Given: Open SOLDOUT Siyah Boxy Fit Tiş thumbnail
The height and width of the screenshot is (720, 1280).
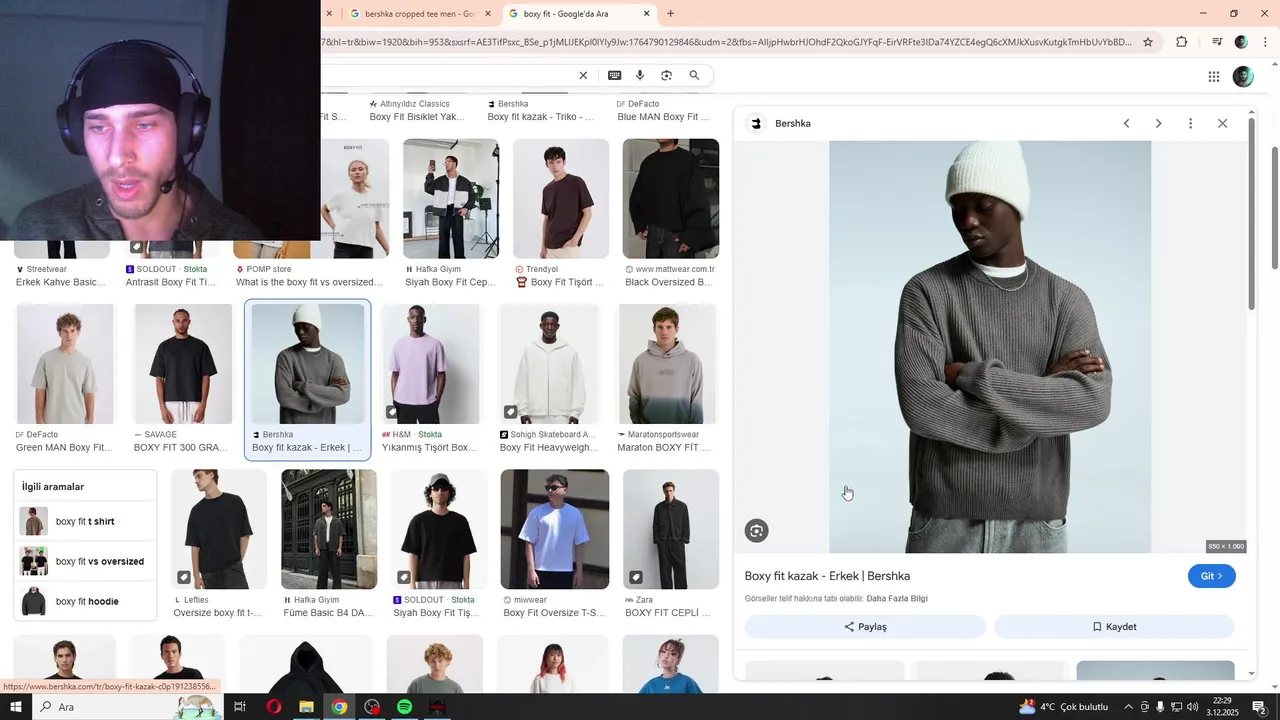Looking at the screenshot, I should tap(439, 529).
